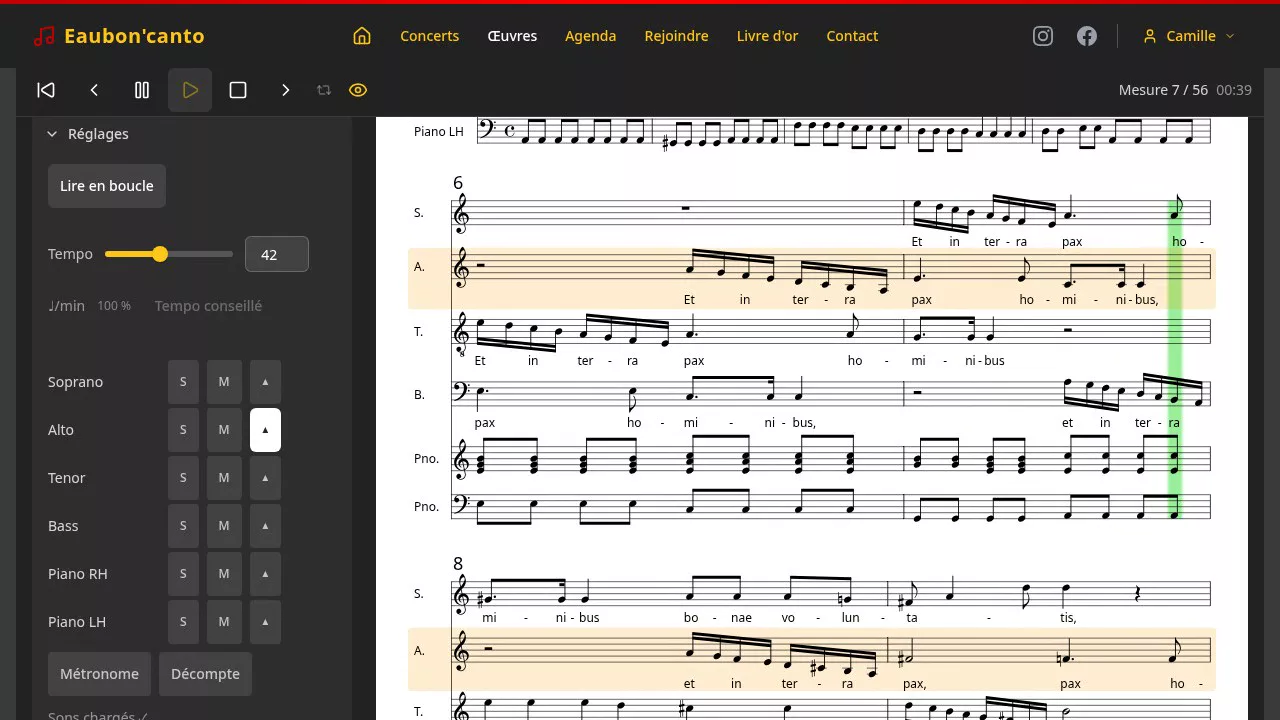Click the tempo value field showing 42
Screen dimensions: 1280x720
coord(277,254)
